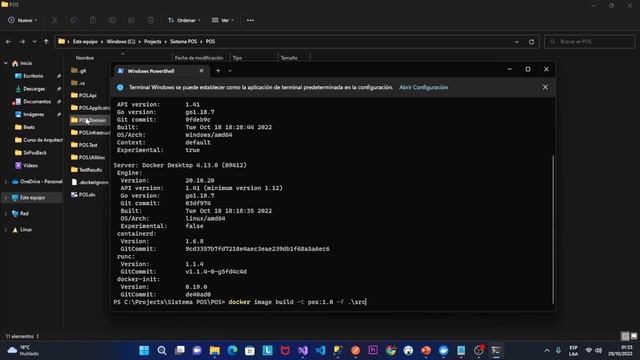640x360 pixels.
Task: Dismiss the default terminal notification banner
Action: 545,87
